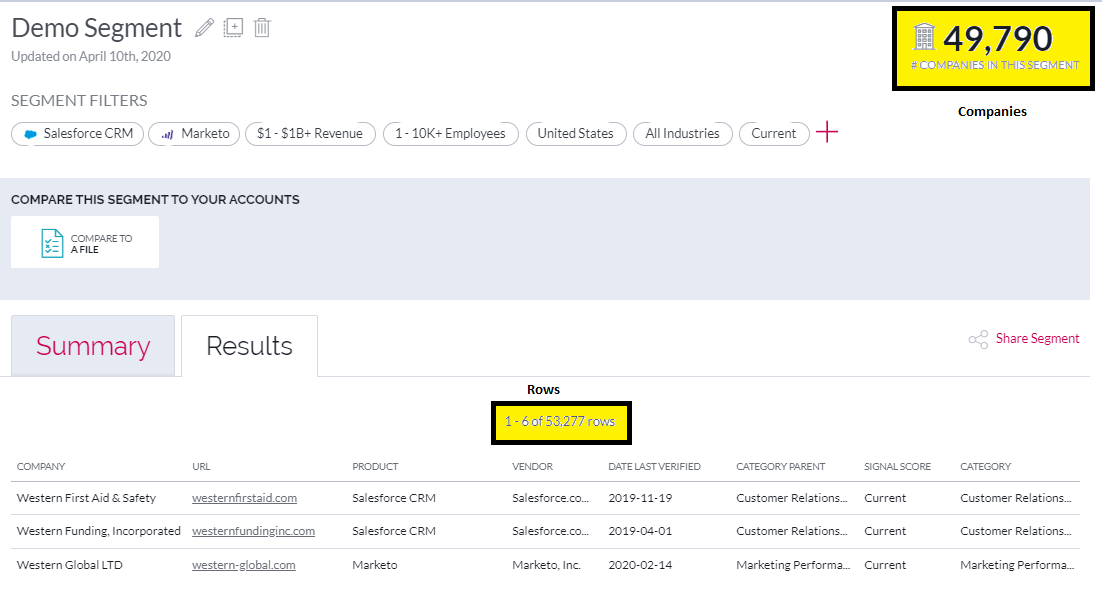Image resolution: width=1102 pixels, height=603 pixels.
Task: Select the Marketo filter chip
Action: pyautogui.click(x=194, y=134)
